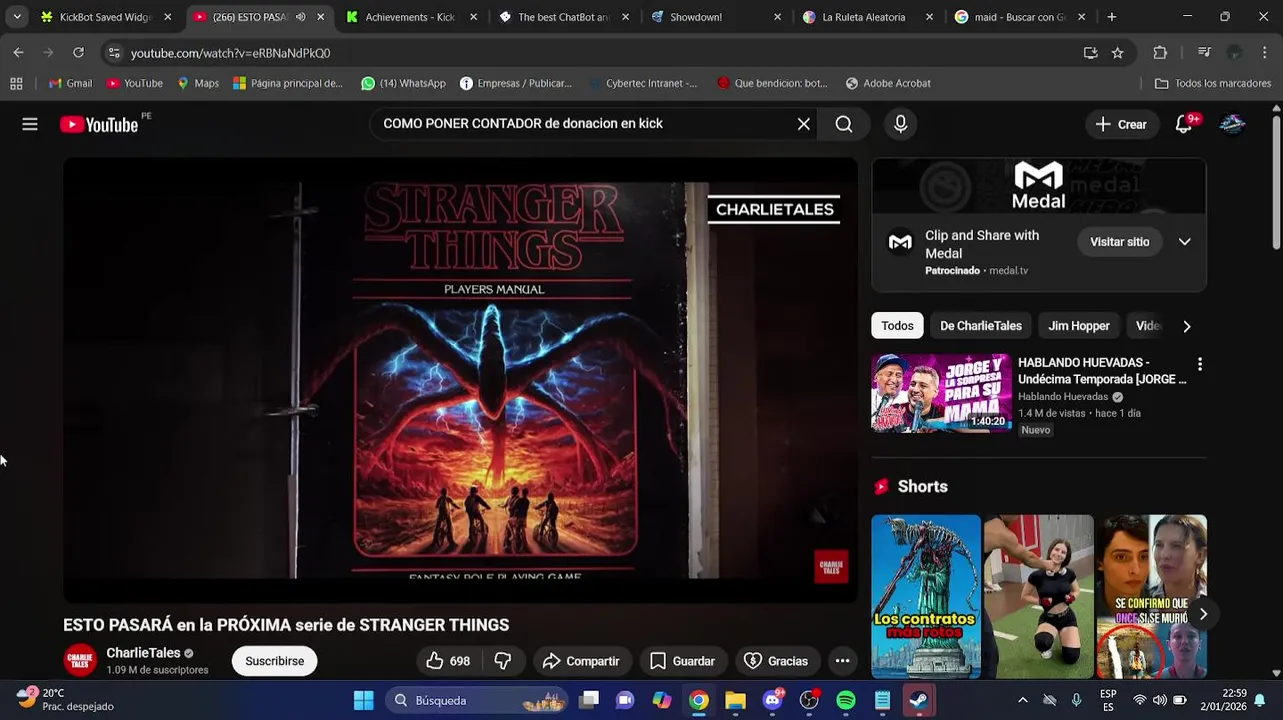Clear the YouTube search query with X
The image size is (1283, 720).
804,124
